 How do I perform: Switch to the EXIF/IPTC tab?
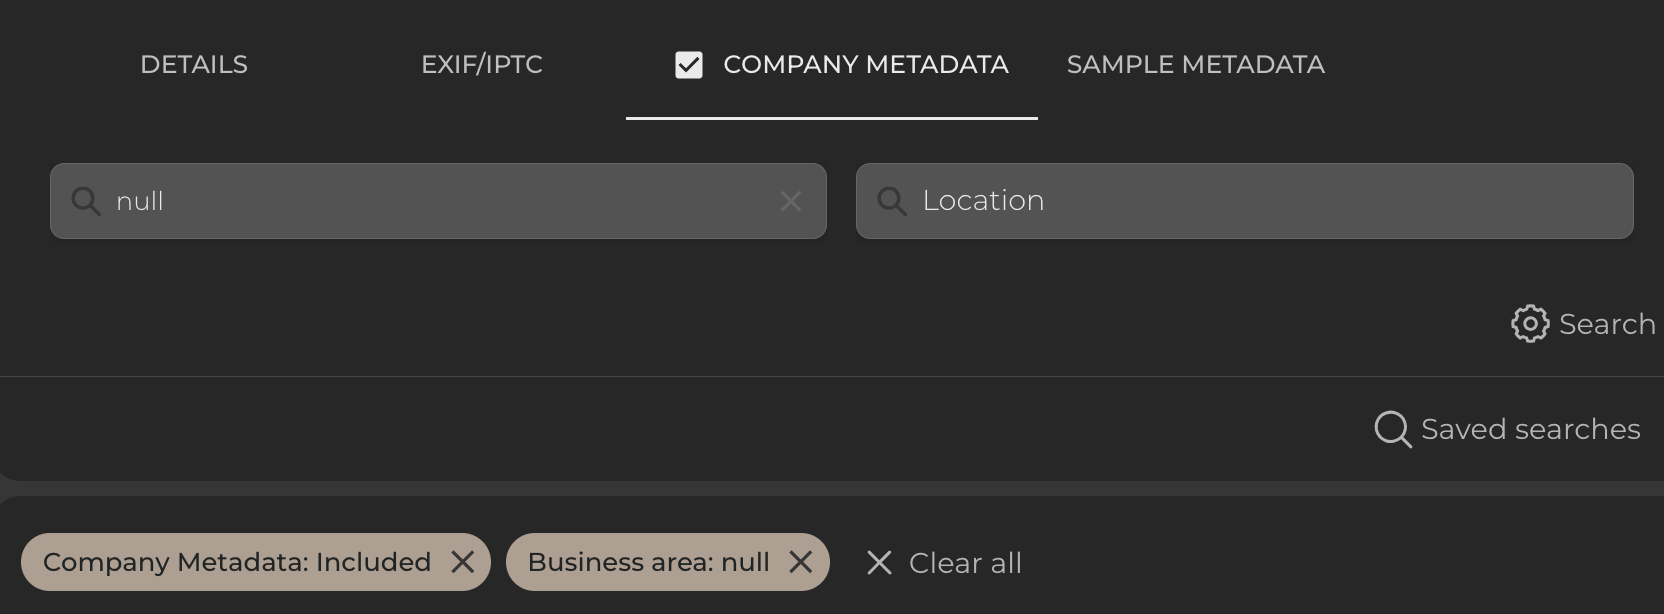point(482,64)
